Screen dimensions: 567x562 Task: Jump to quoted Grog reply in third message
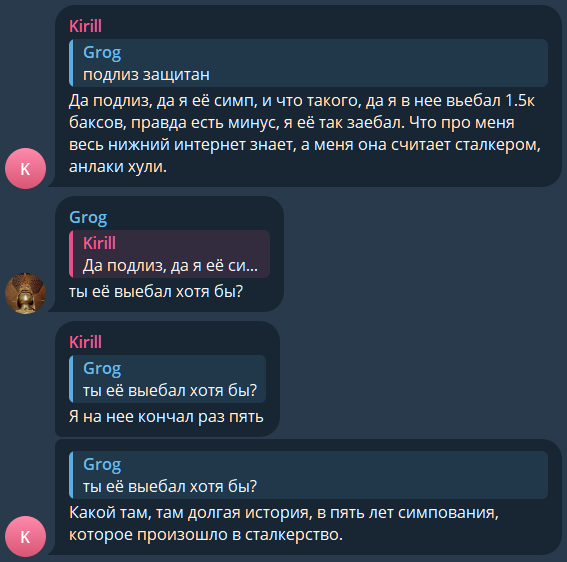pyautogui.click(x=167, y=379)
